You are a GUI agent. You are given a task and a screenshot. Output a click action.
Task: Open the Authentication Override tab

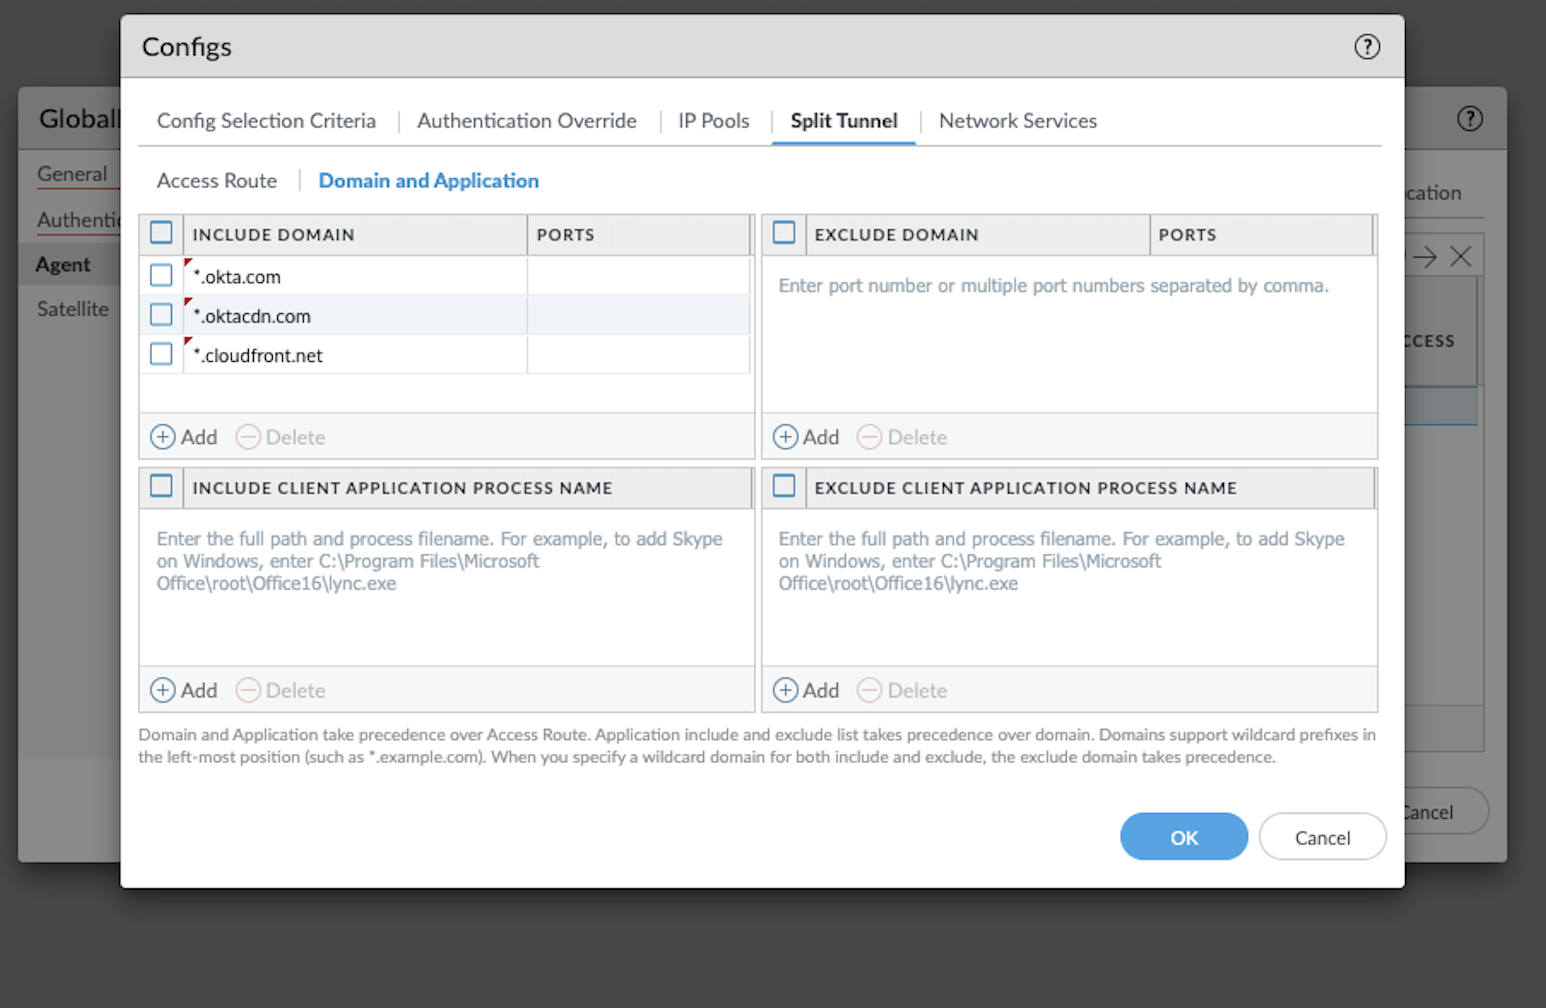point(526,121)
